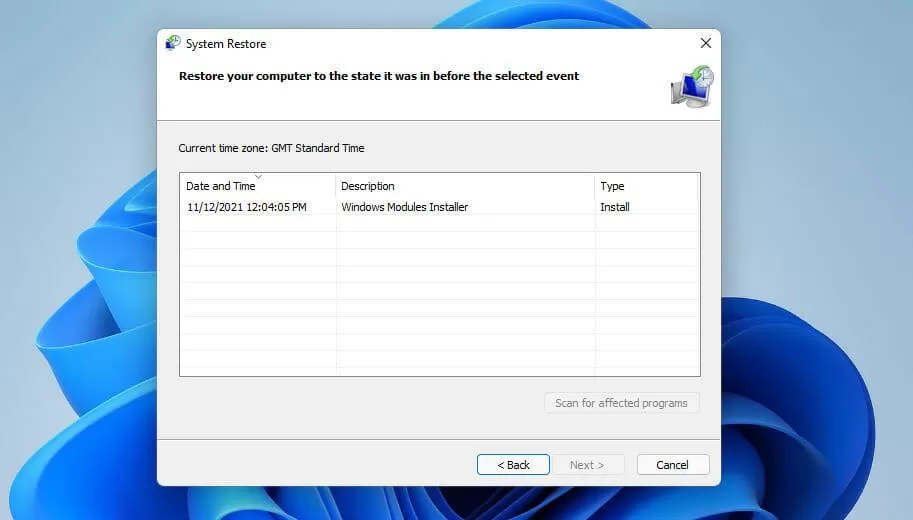Toggle the sort arrow above Date and Time
Viewport: 913px width, 520px height.
point(259,176)
